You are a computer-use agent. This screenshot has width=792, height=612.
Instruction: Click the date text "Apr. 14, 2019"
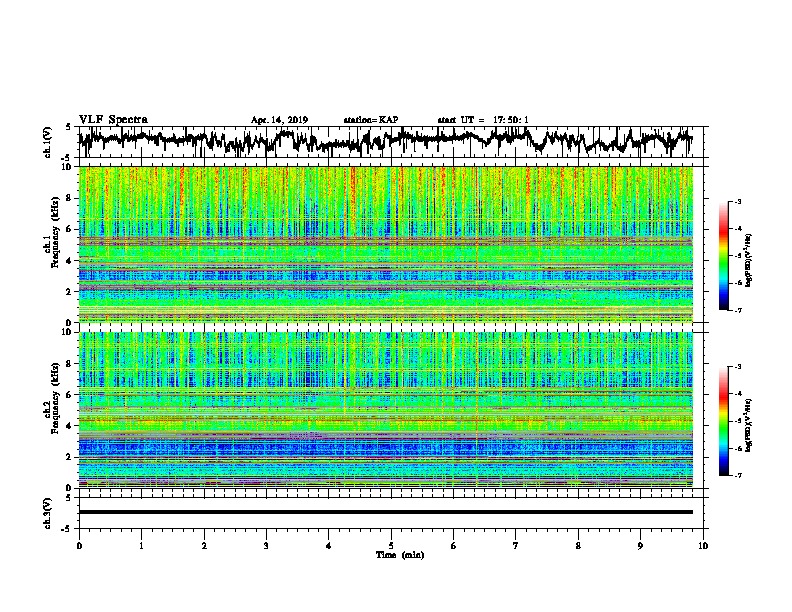click(279, 120)
